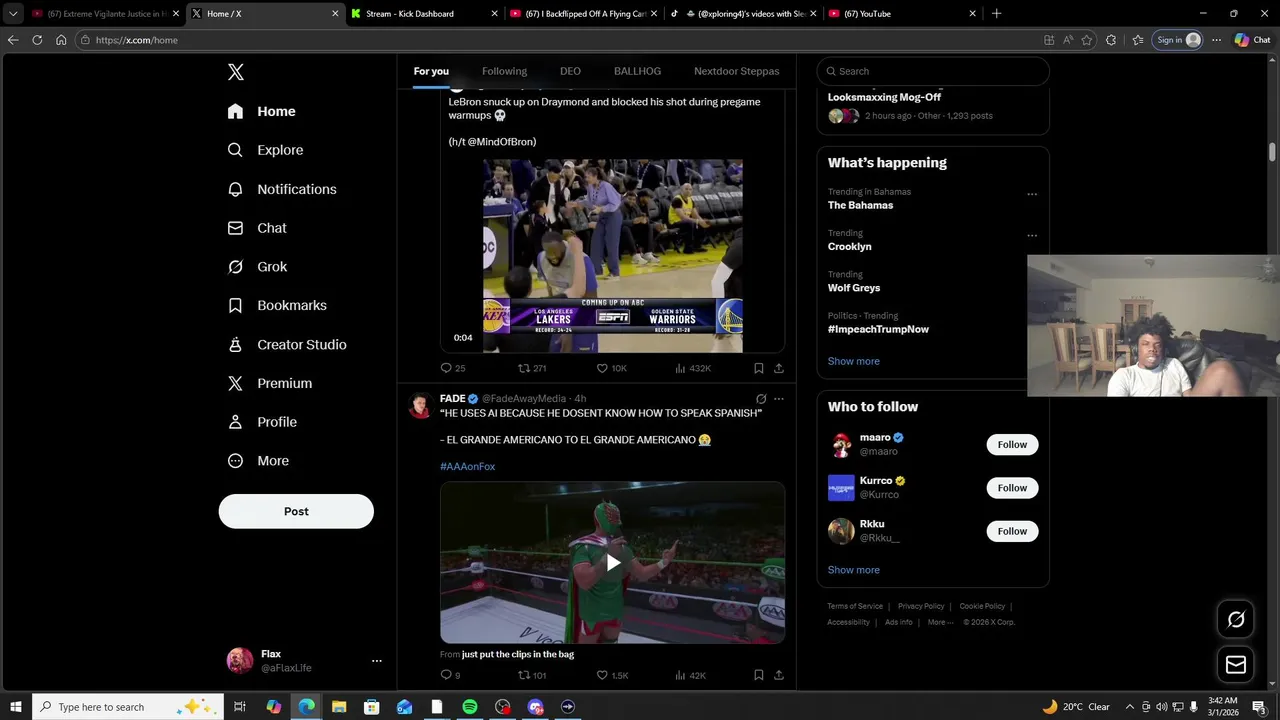Open Grok in sidebar
The width and height of the screenshot is (1280, 720).
(x=257, y=267)
